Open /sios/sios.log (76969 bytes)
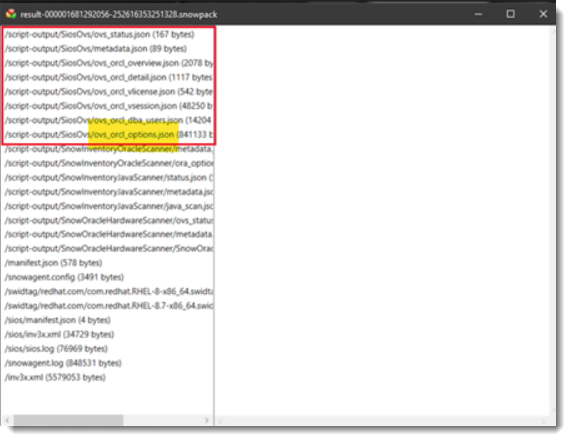The height and width of the screenshot is (441, 571). tap(56, 349)
